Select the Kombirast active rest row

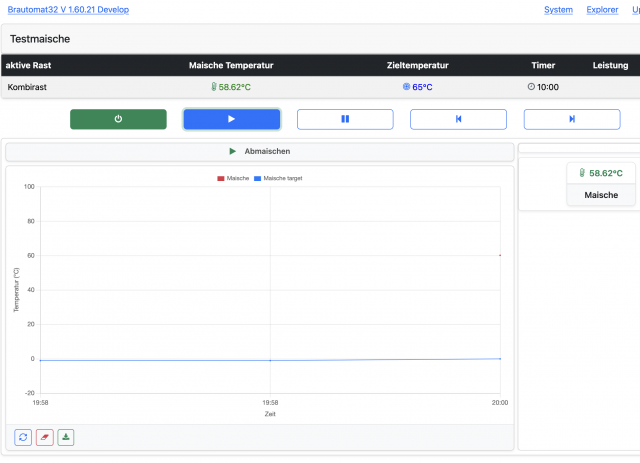(x=26, y=88)
